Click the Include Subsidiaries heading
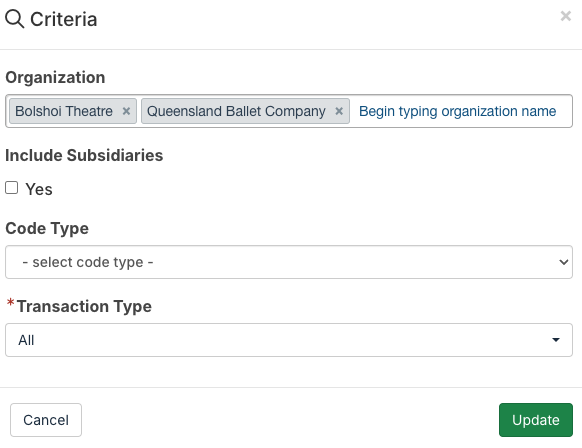This screenshot has width=582, height=448. click(x=84, y=155)
